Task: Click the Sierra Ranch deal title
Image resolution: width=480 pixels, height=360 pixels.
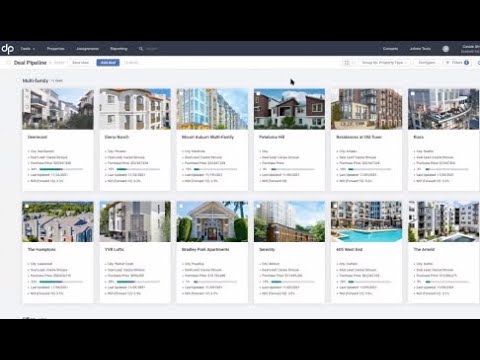Action: [117, 137]
